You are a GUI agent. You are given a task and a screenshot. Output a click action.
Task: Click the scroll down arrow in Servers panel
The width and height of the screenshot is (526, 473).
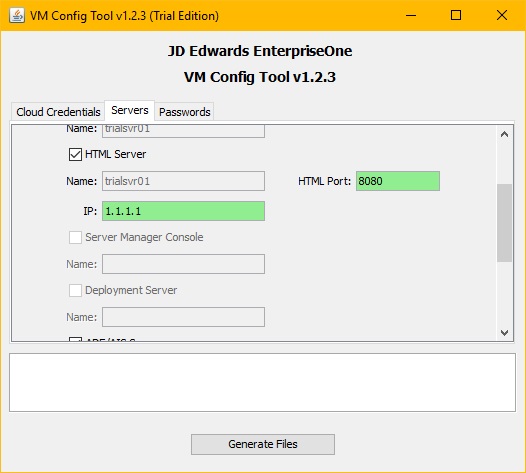click(504, 333)
